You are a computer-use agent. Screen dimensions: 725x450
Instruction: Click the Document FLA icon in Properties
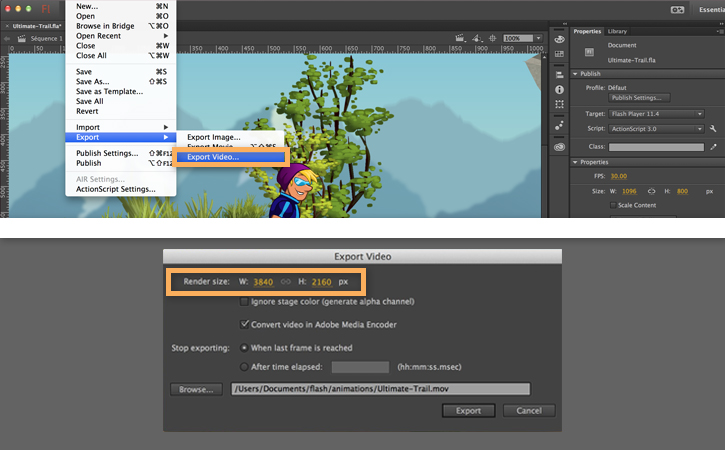pyautogui.click(x=589, y=52)
